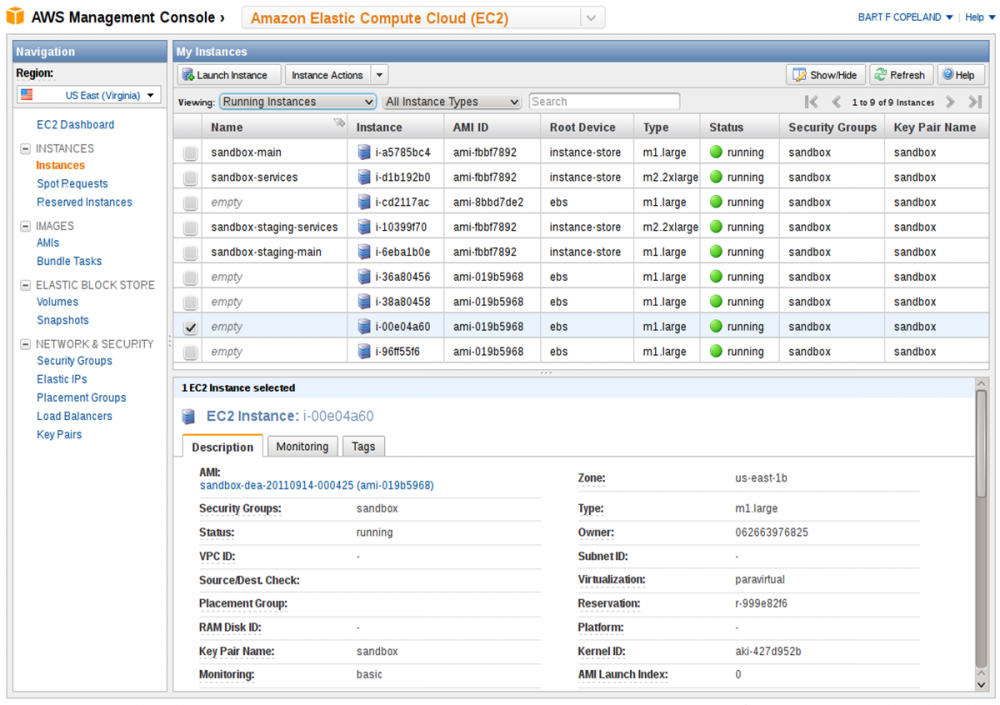
Task: Switch to the Monitoring tab
Action: click(302, 446)
